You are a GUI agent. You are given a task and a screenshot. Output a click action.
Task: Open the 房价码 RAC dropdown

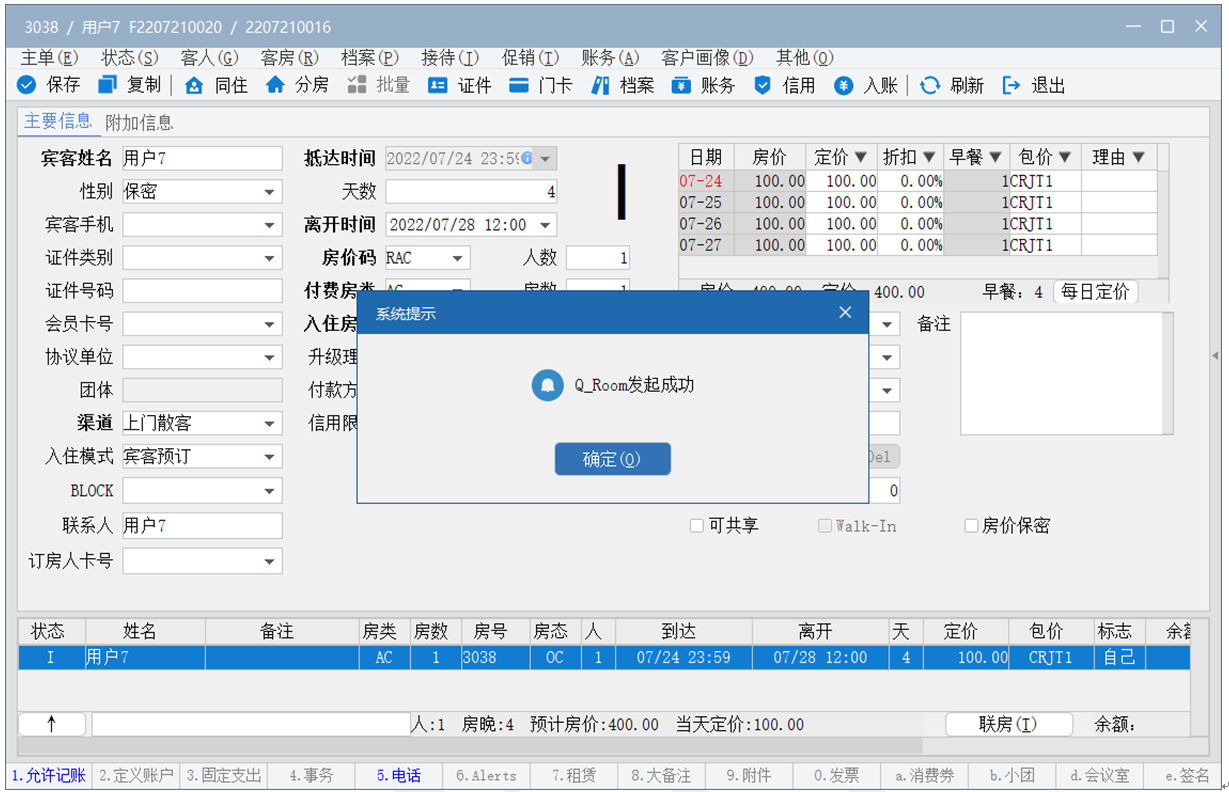click(x=458, y=258)
